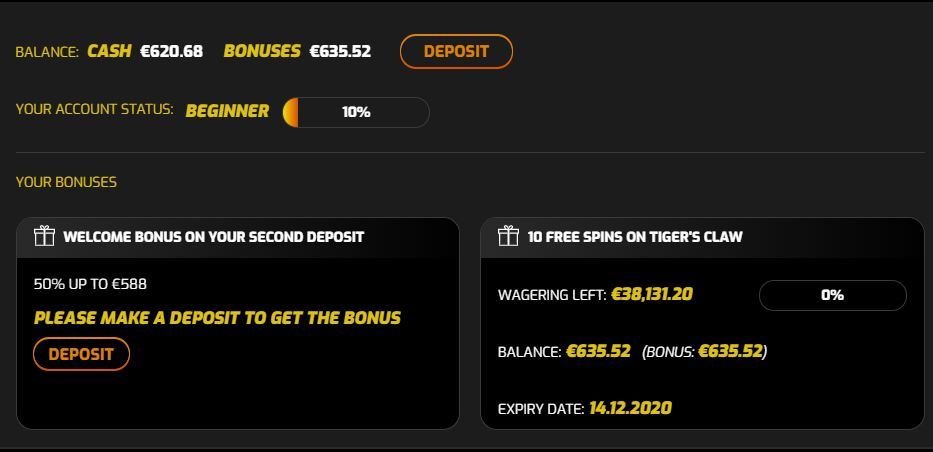Click the expiry date 14.12.2020
Viewport: 933px width, 452px height.
tap(630, 408)
